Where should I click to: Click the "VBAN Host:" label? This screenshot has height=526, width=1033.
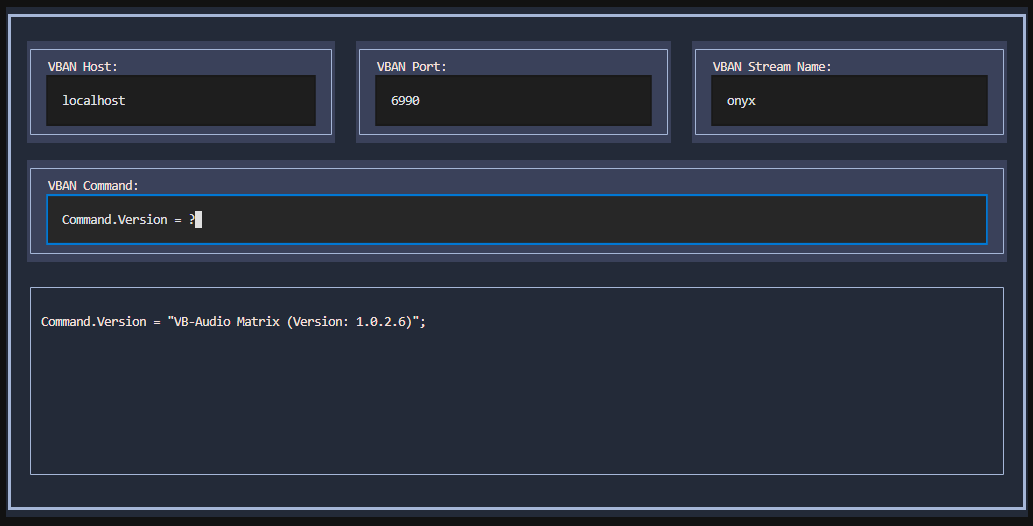tap(83, 66)
